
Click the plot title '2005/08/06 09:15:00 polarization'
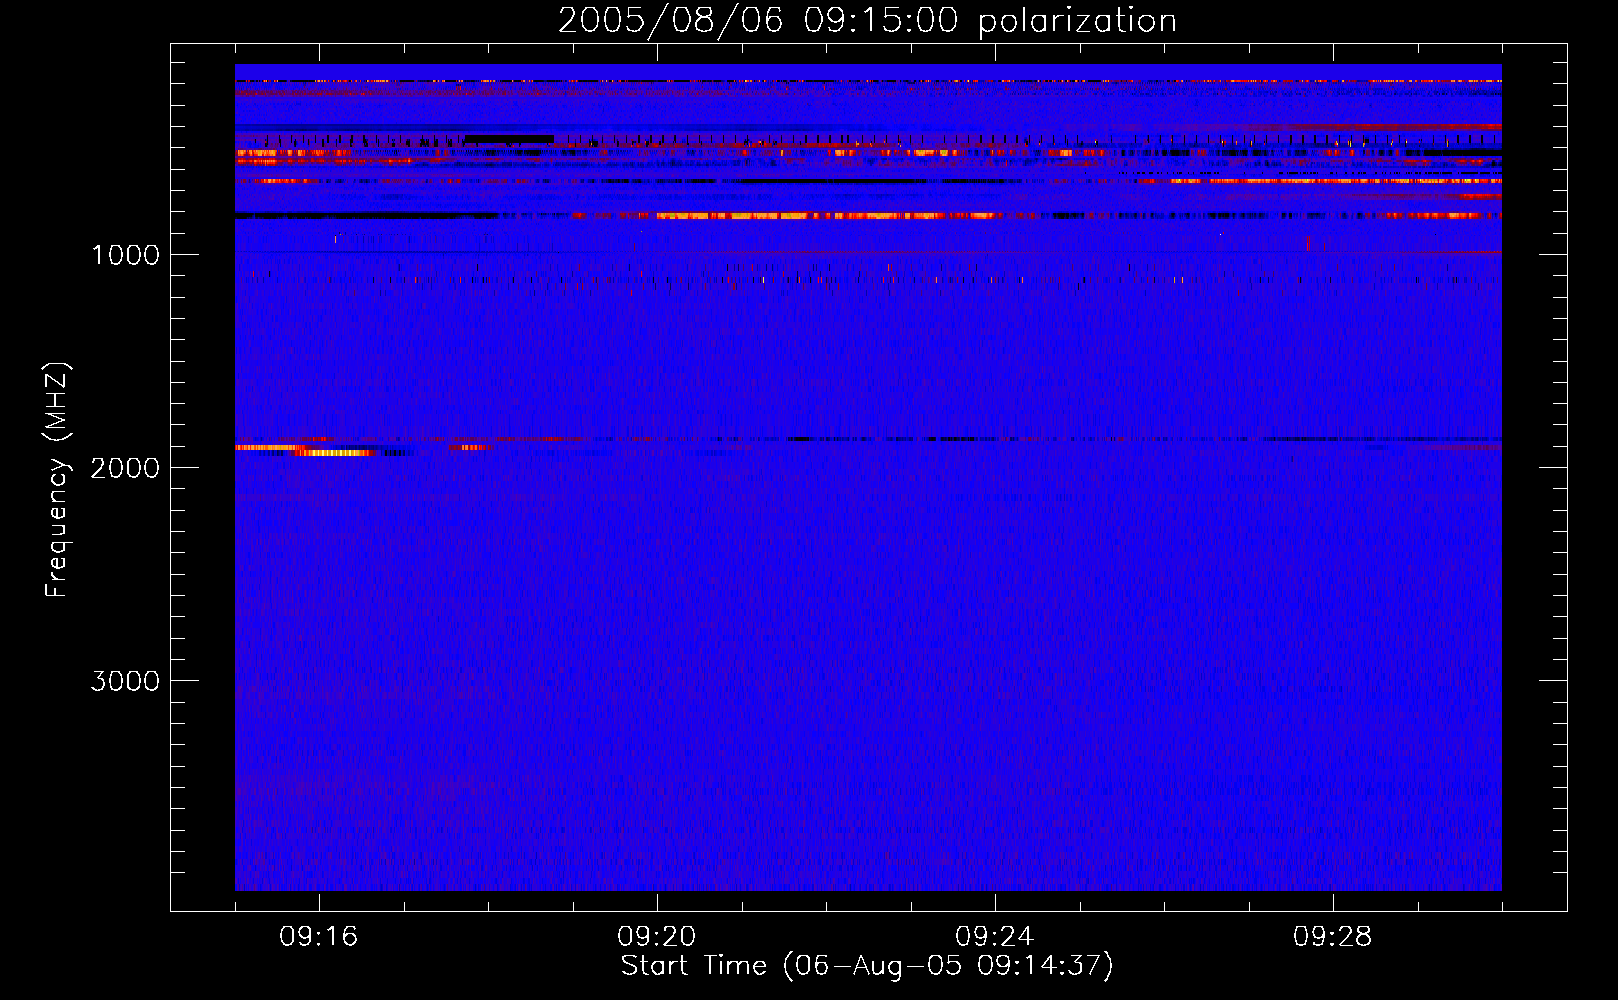(x=867, y=20)
